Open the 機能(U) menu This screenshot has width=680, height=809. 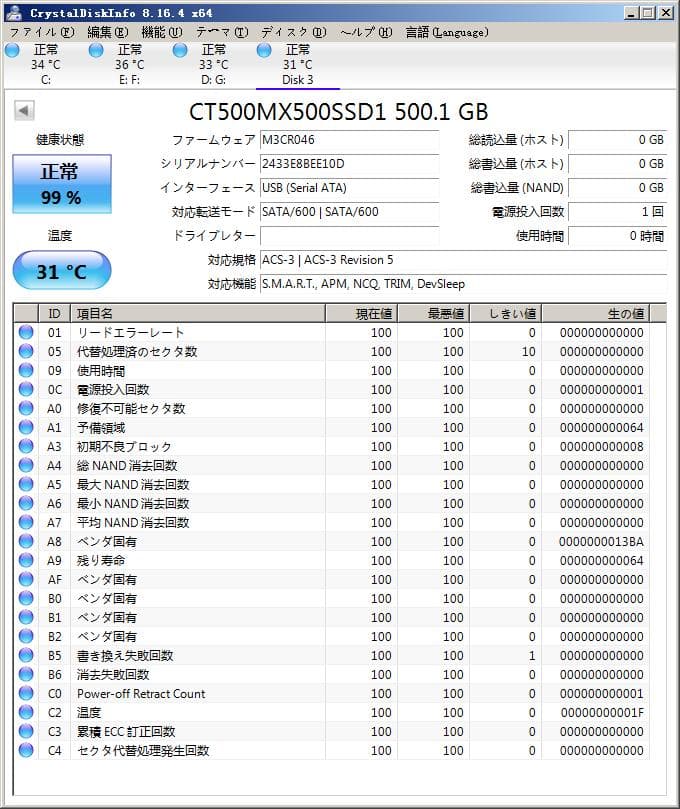[x=161, y=33]
